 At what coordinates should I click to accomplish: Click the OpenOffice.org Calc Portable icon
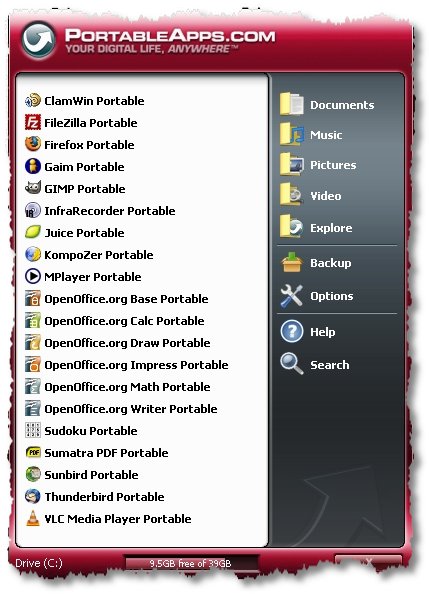(x=33, y=320)
